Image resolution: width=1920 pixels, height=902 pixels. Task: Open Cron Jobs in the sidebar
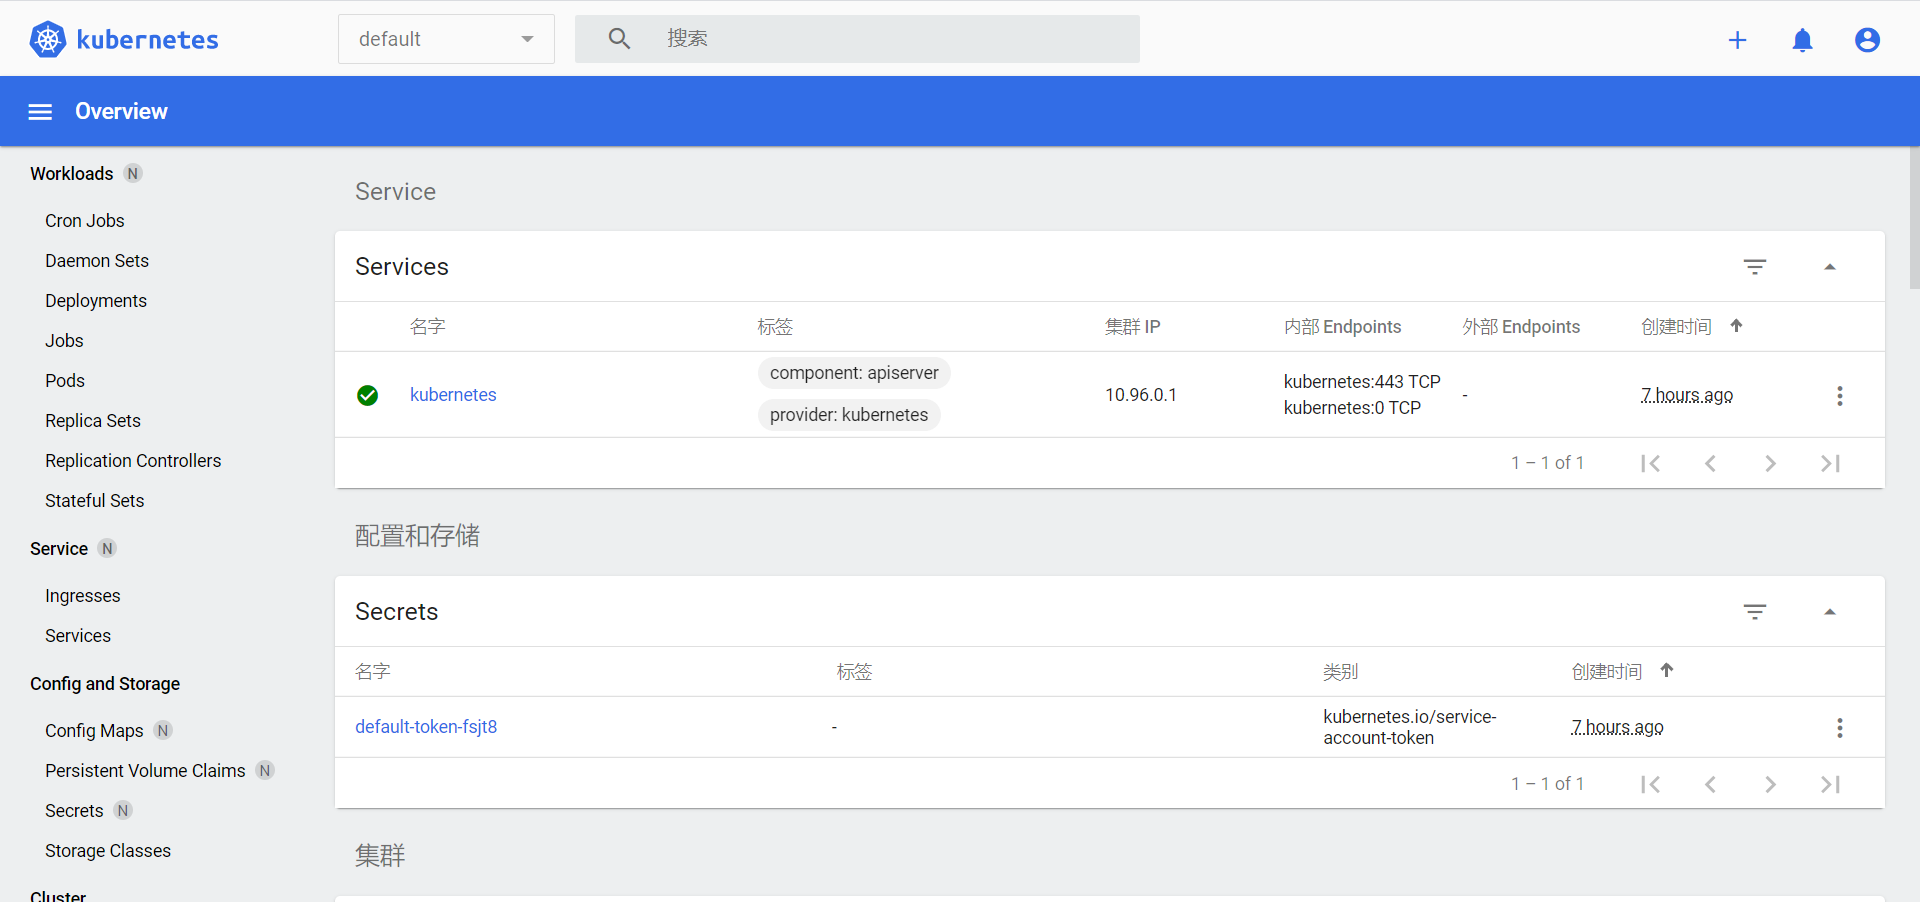(85, 221)
